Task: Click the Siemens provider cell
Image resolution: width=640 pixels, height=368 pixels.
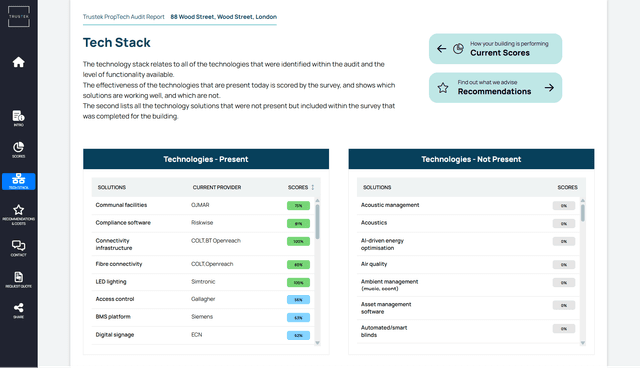Action: tap(202, 317)
